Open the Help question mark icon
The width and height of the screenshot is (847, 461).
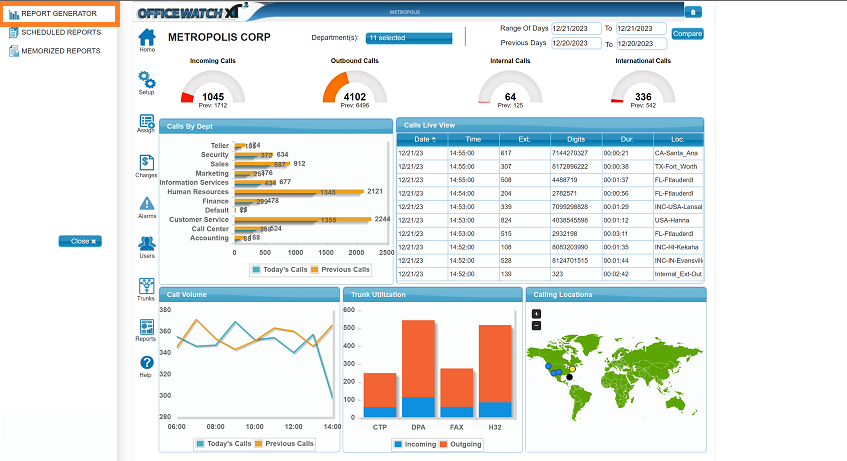pos(146,363)
